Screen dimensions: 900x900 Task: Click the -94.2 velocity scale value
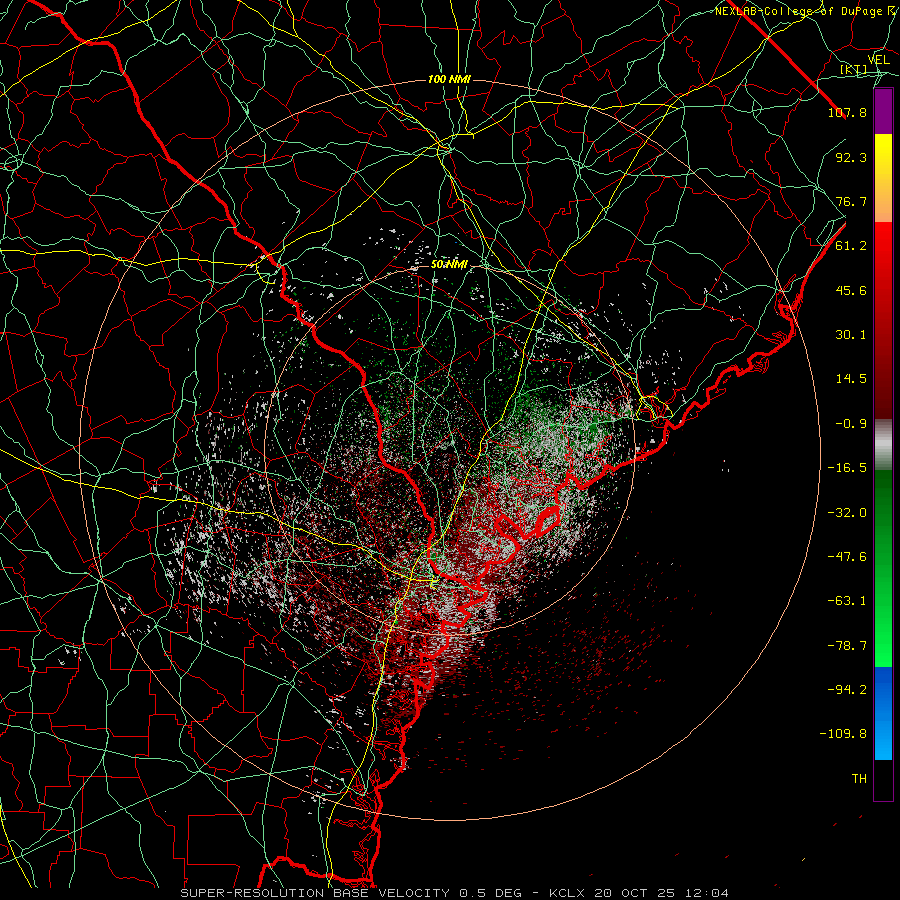847,690
